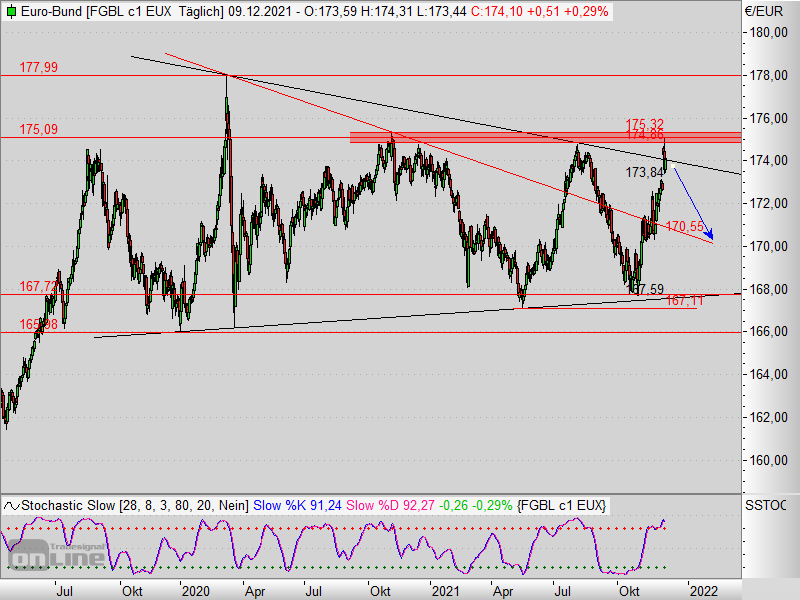Click the green status icon beside Euro-Bund title
Image resolution: width=800 pixels, height=600 pixels.
(x=12, y=13)
